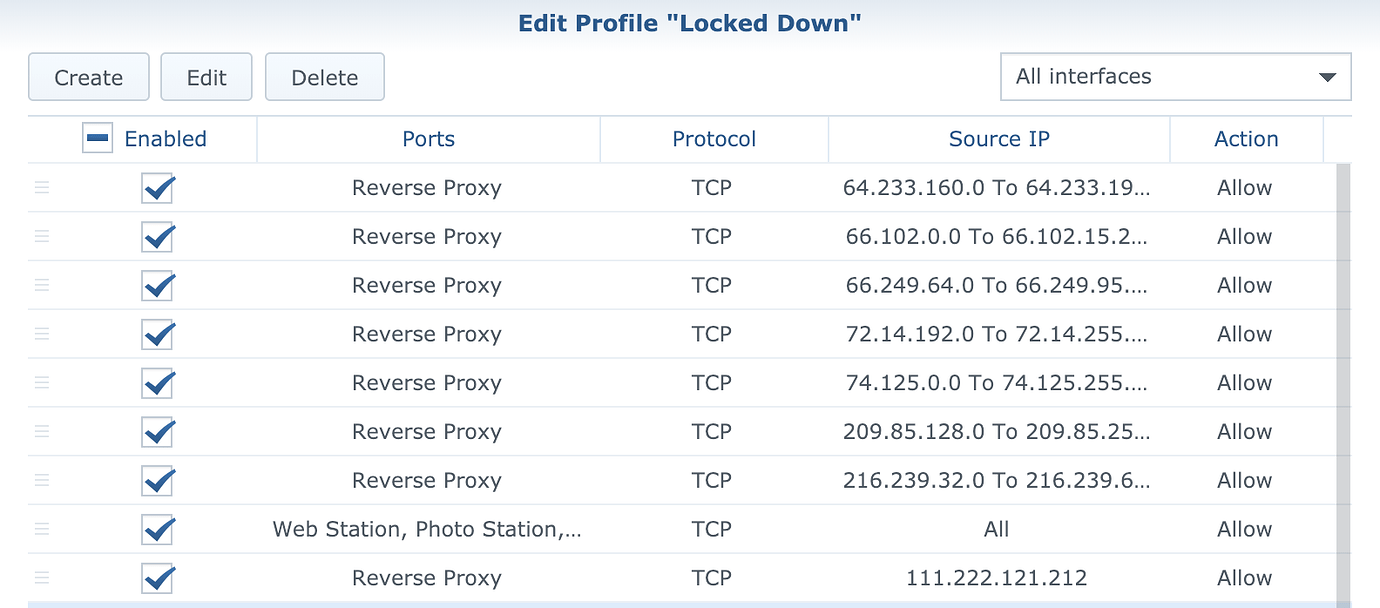Grab the reorder icon next to the 66.102.0.0 rule

coord(41,236)
